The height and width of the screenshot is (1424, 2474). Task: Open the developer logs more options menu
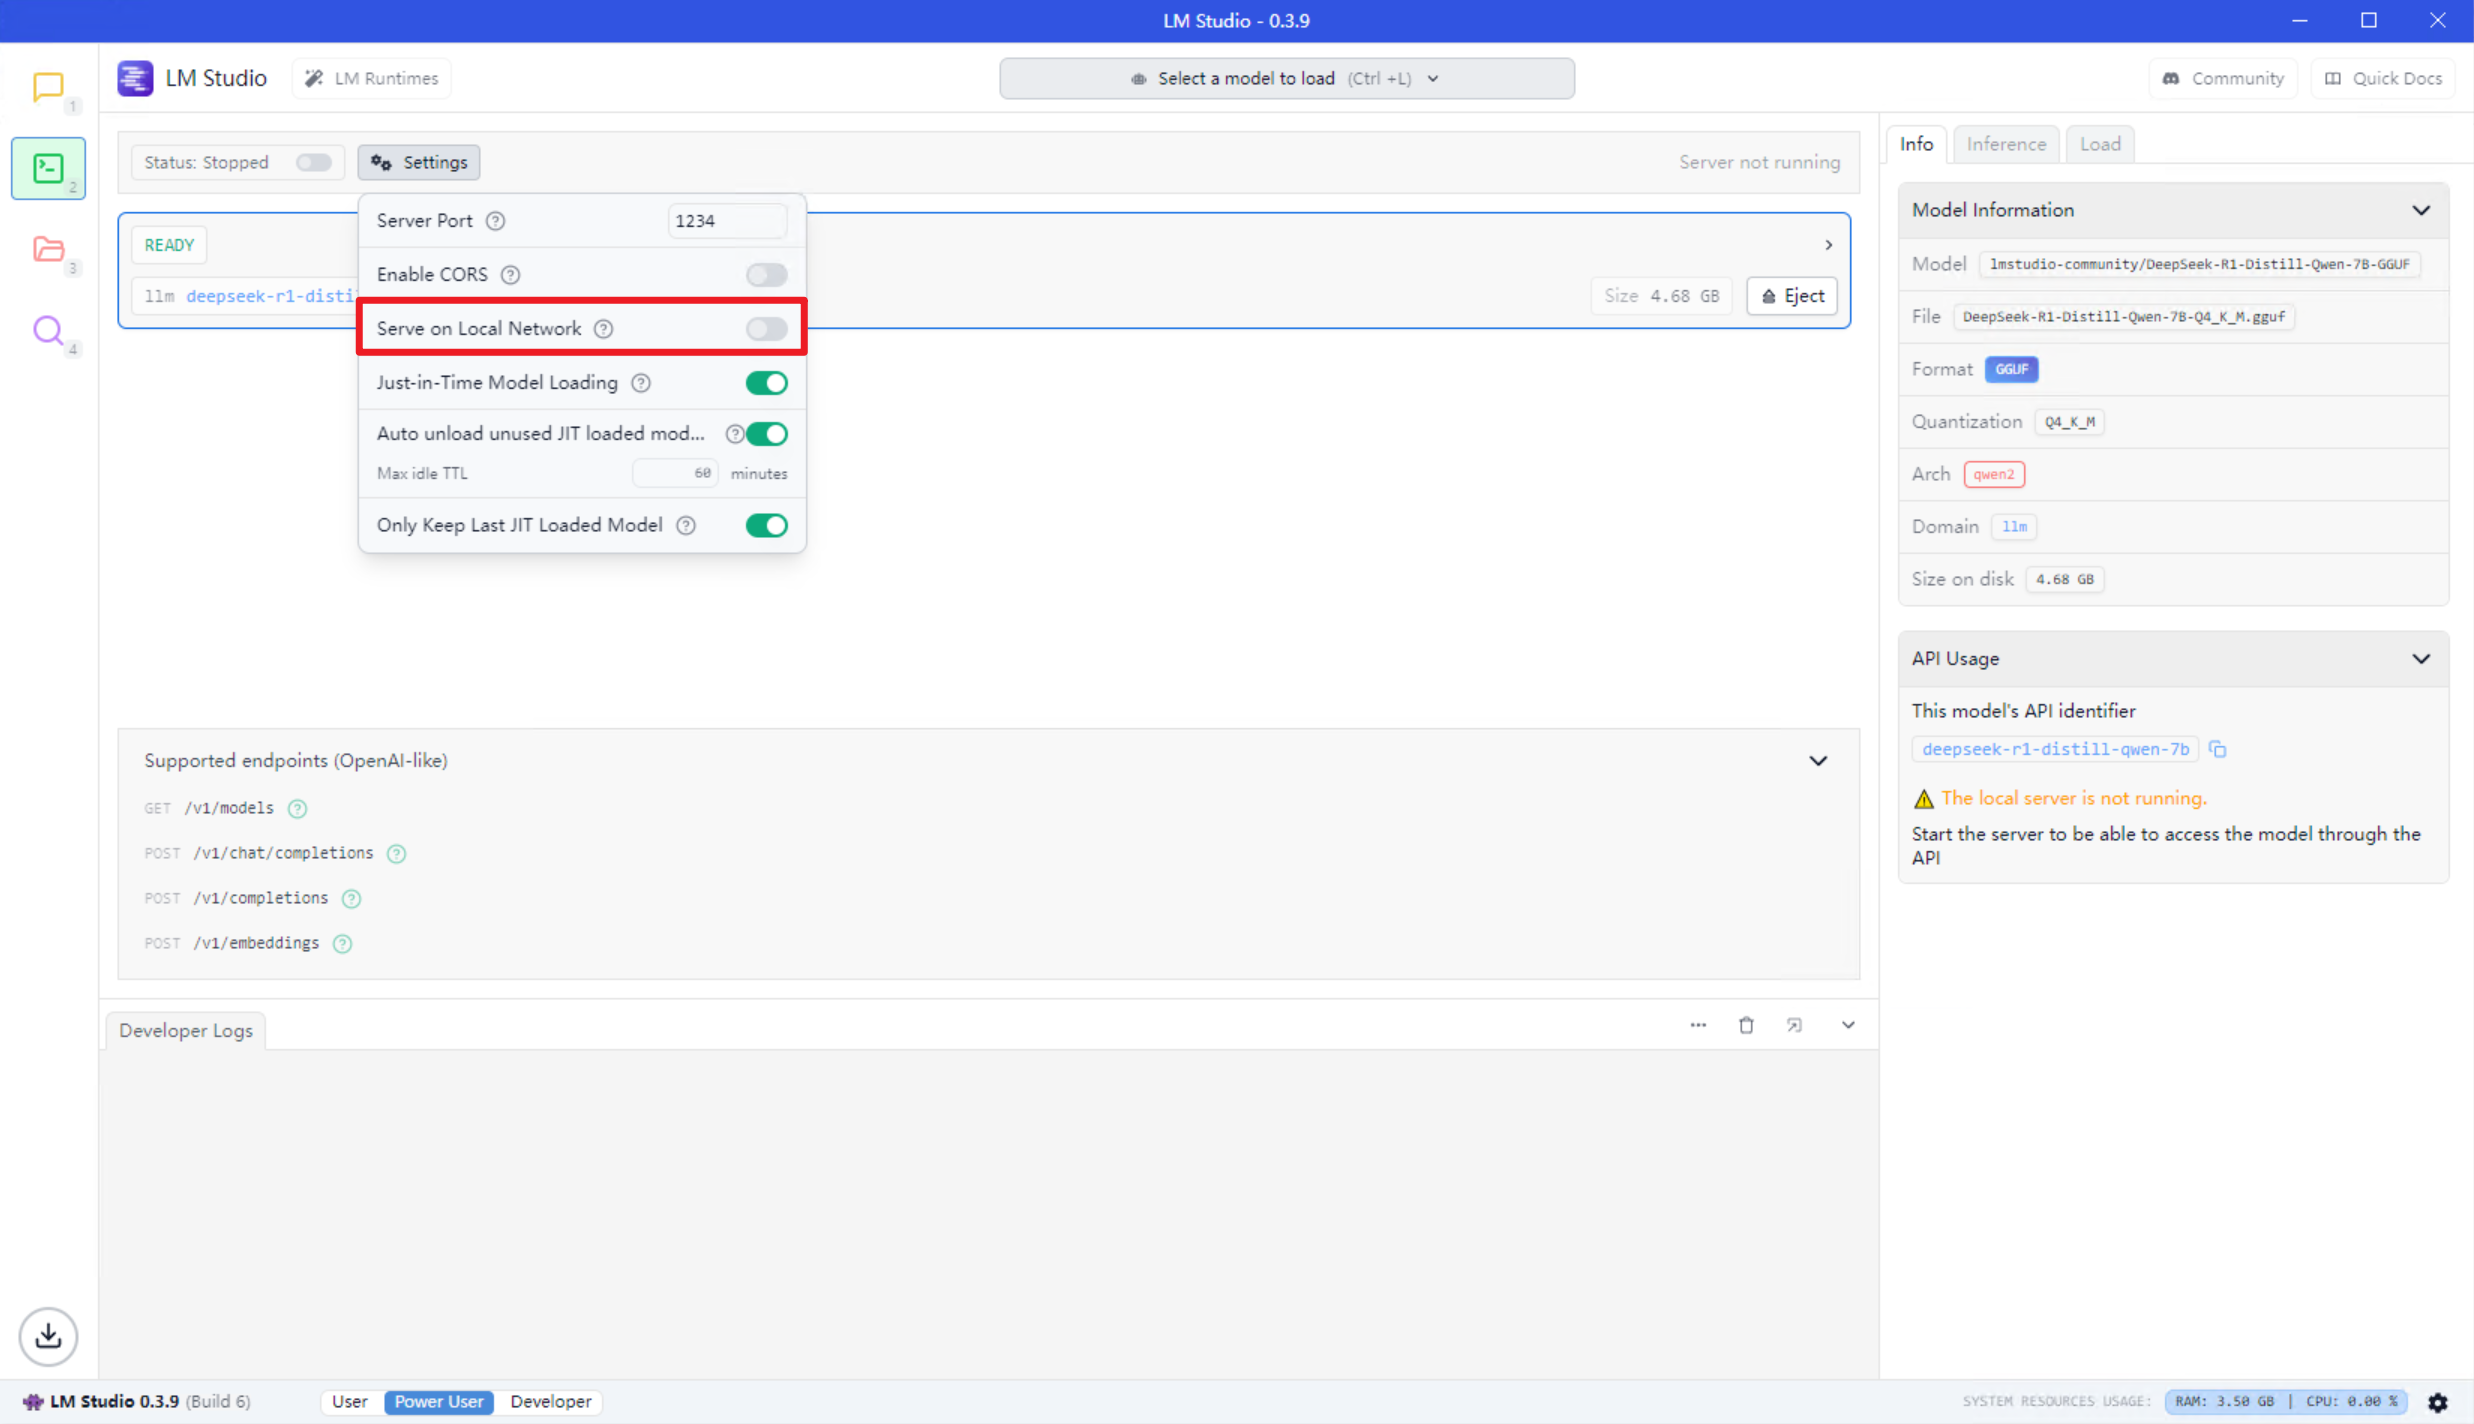1698,1025
